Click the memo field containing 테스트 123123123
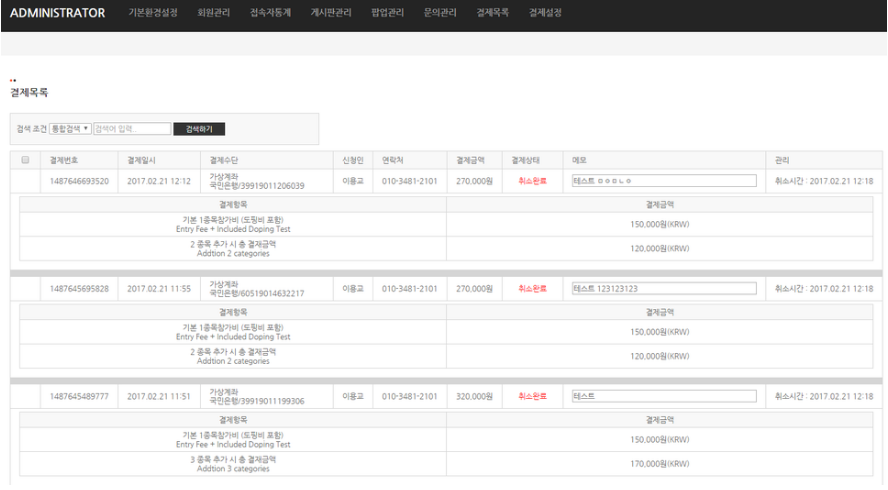 (x=662, y=289)
